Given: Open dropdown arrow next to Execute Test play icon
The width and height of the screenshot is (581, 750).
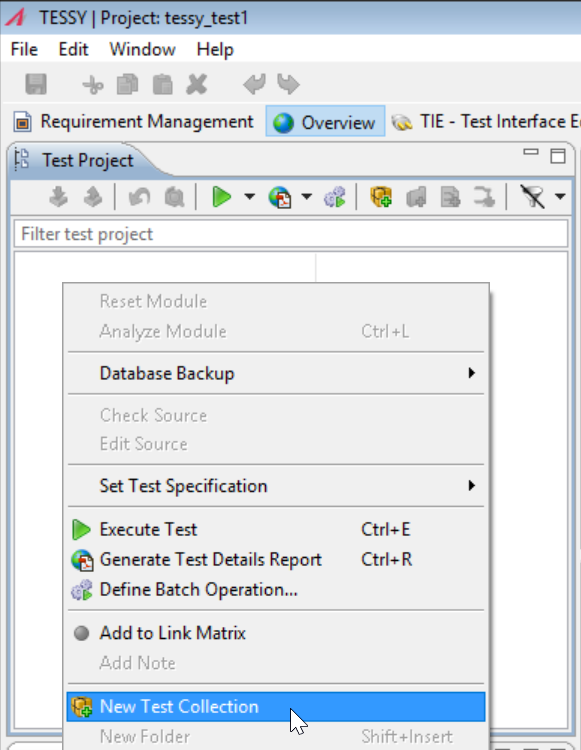Looking at the screenshot, I should click(250, 197).
